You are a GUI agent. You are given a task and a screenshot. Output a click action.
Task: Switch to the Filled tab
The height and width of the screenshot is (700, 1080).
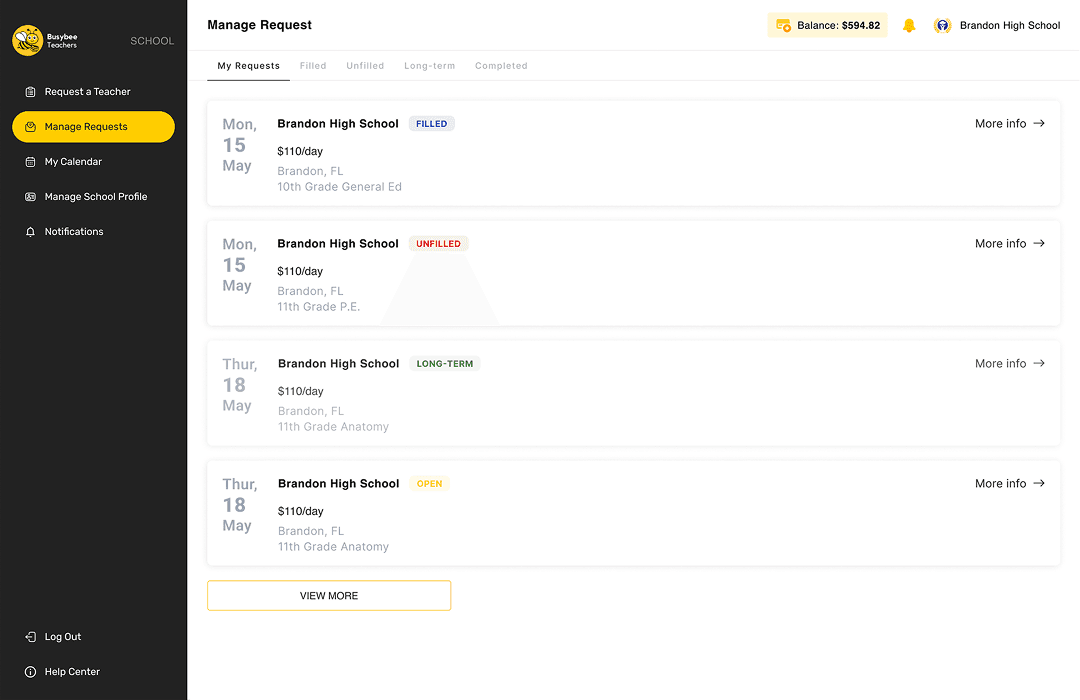click(312, 65)
